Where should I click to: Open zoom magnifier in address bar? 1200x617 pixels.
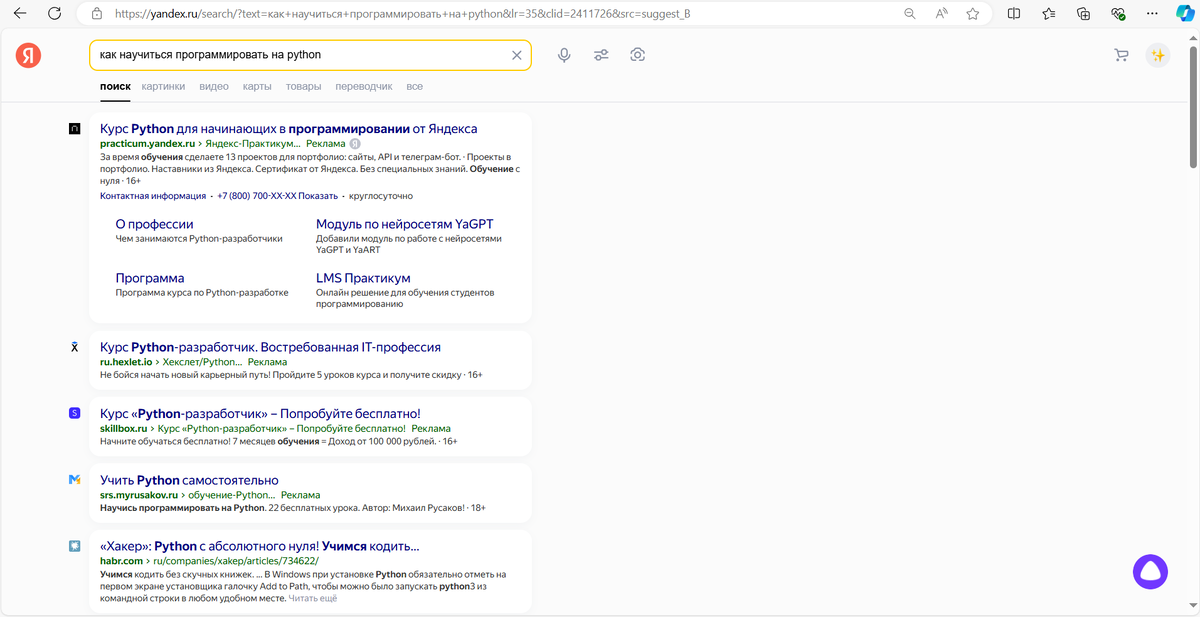[909, 14]
